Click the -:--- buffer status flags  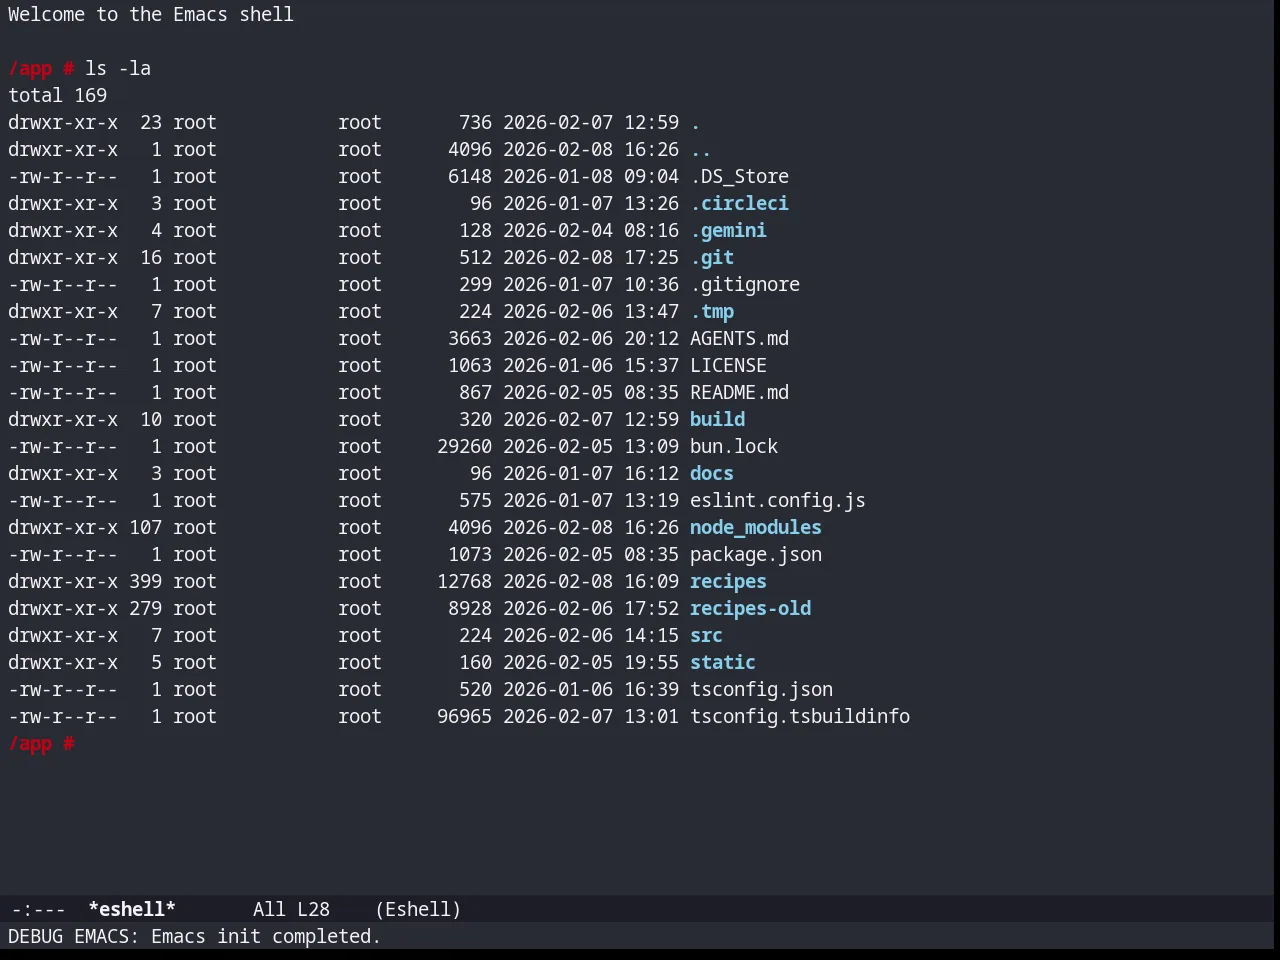pyautogui.click(x=38, y=909)
